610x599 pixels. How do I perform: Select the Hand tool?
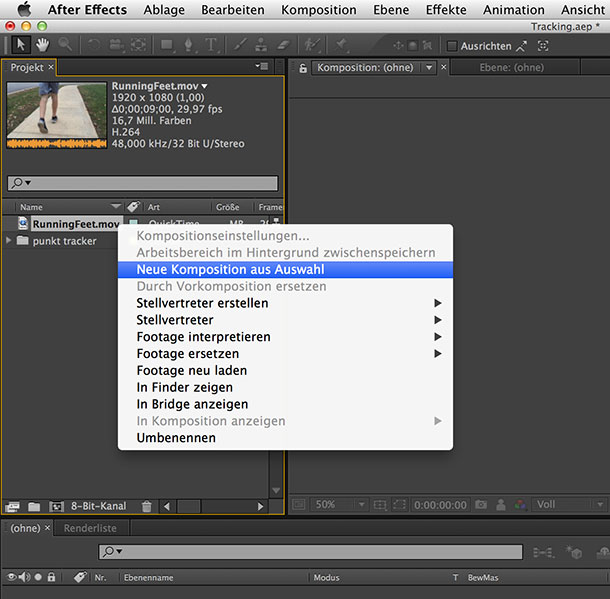tap(42, 45)
